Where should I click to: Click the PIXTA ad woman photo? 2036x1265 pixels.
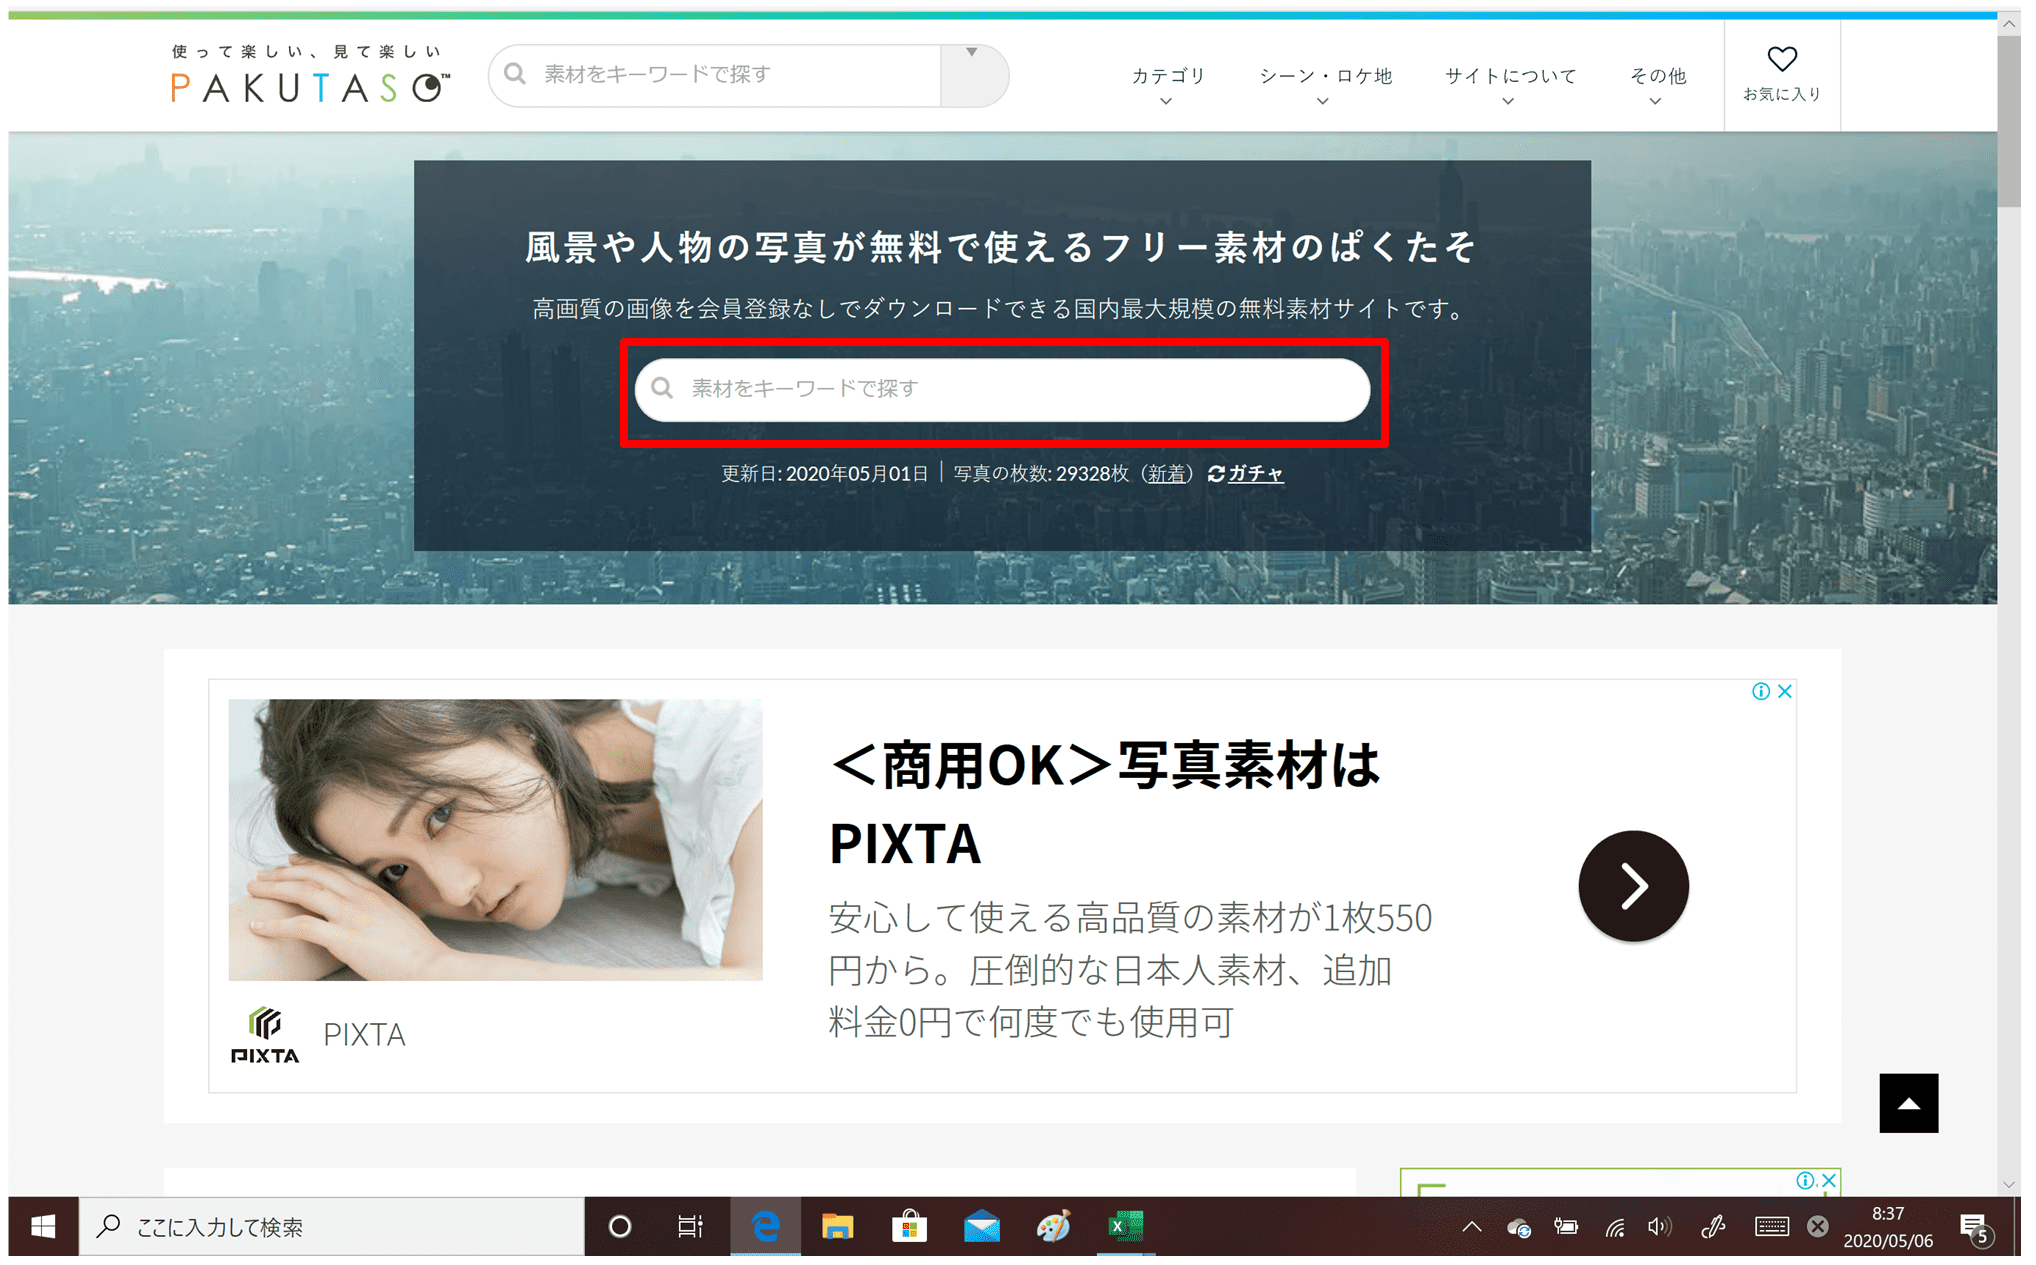495,839
